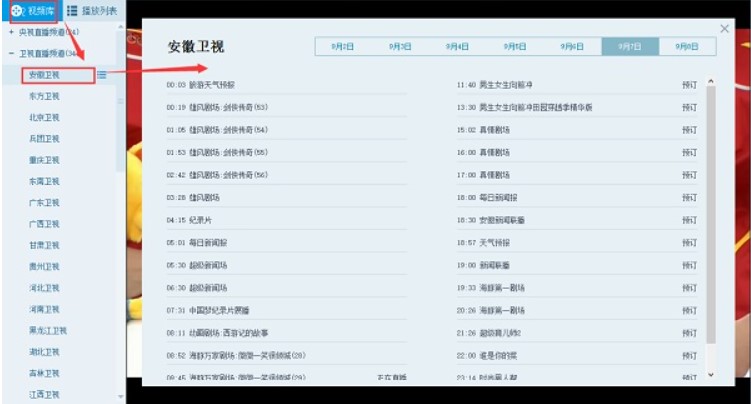View the schedule for 9月7日
The image size is (751, 404).
pyautogui.click(x=630, y=46)
